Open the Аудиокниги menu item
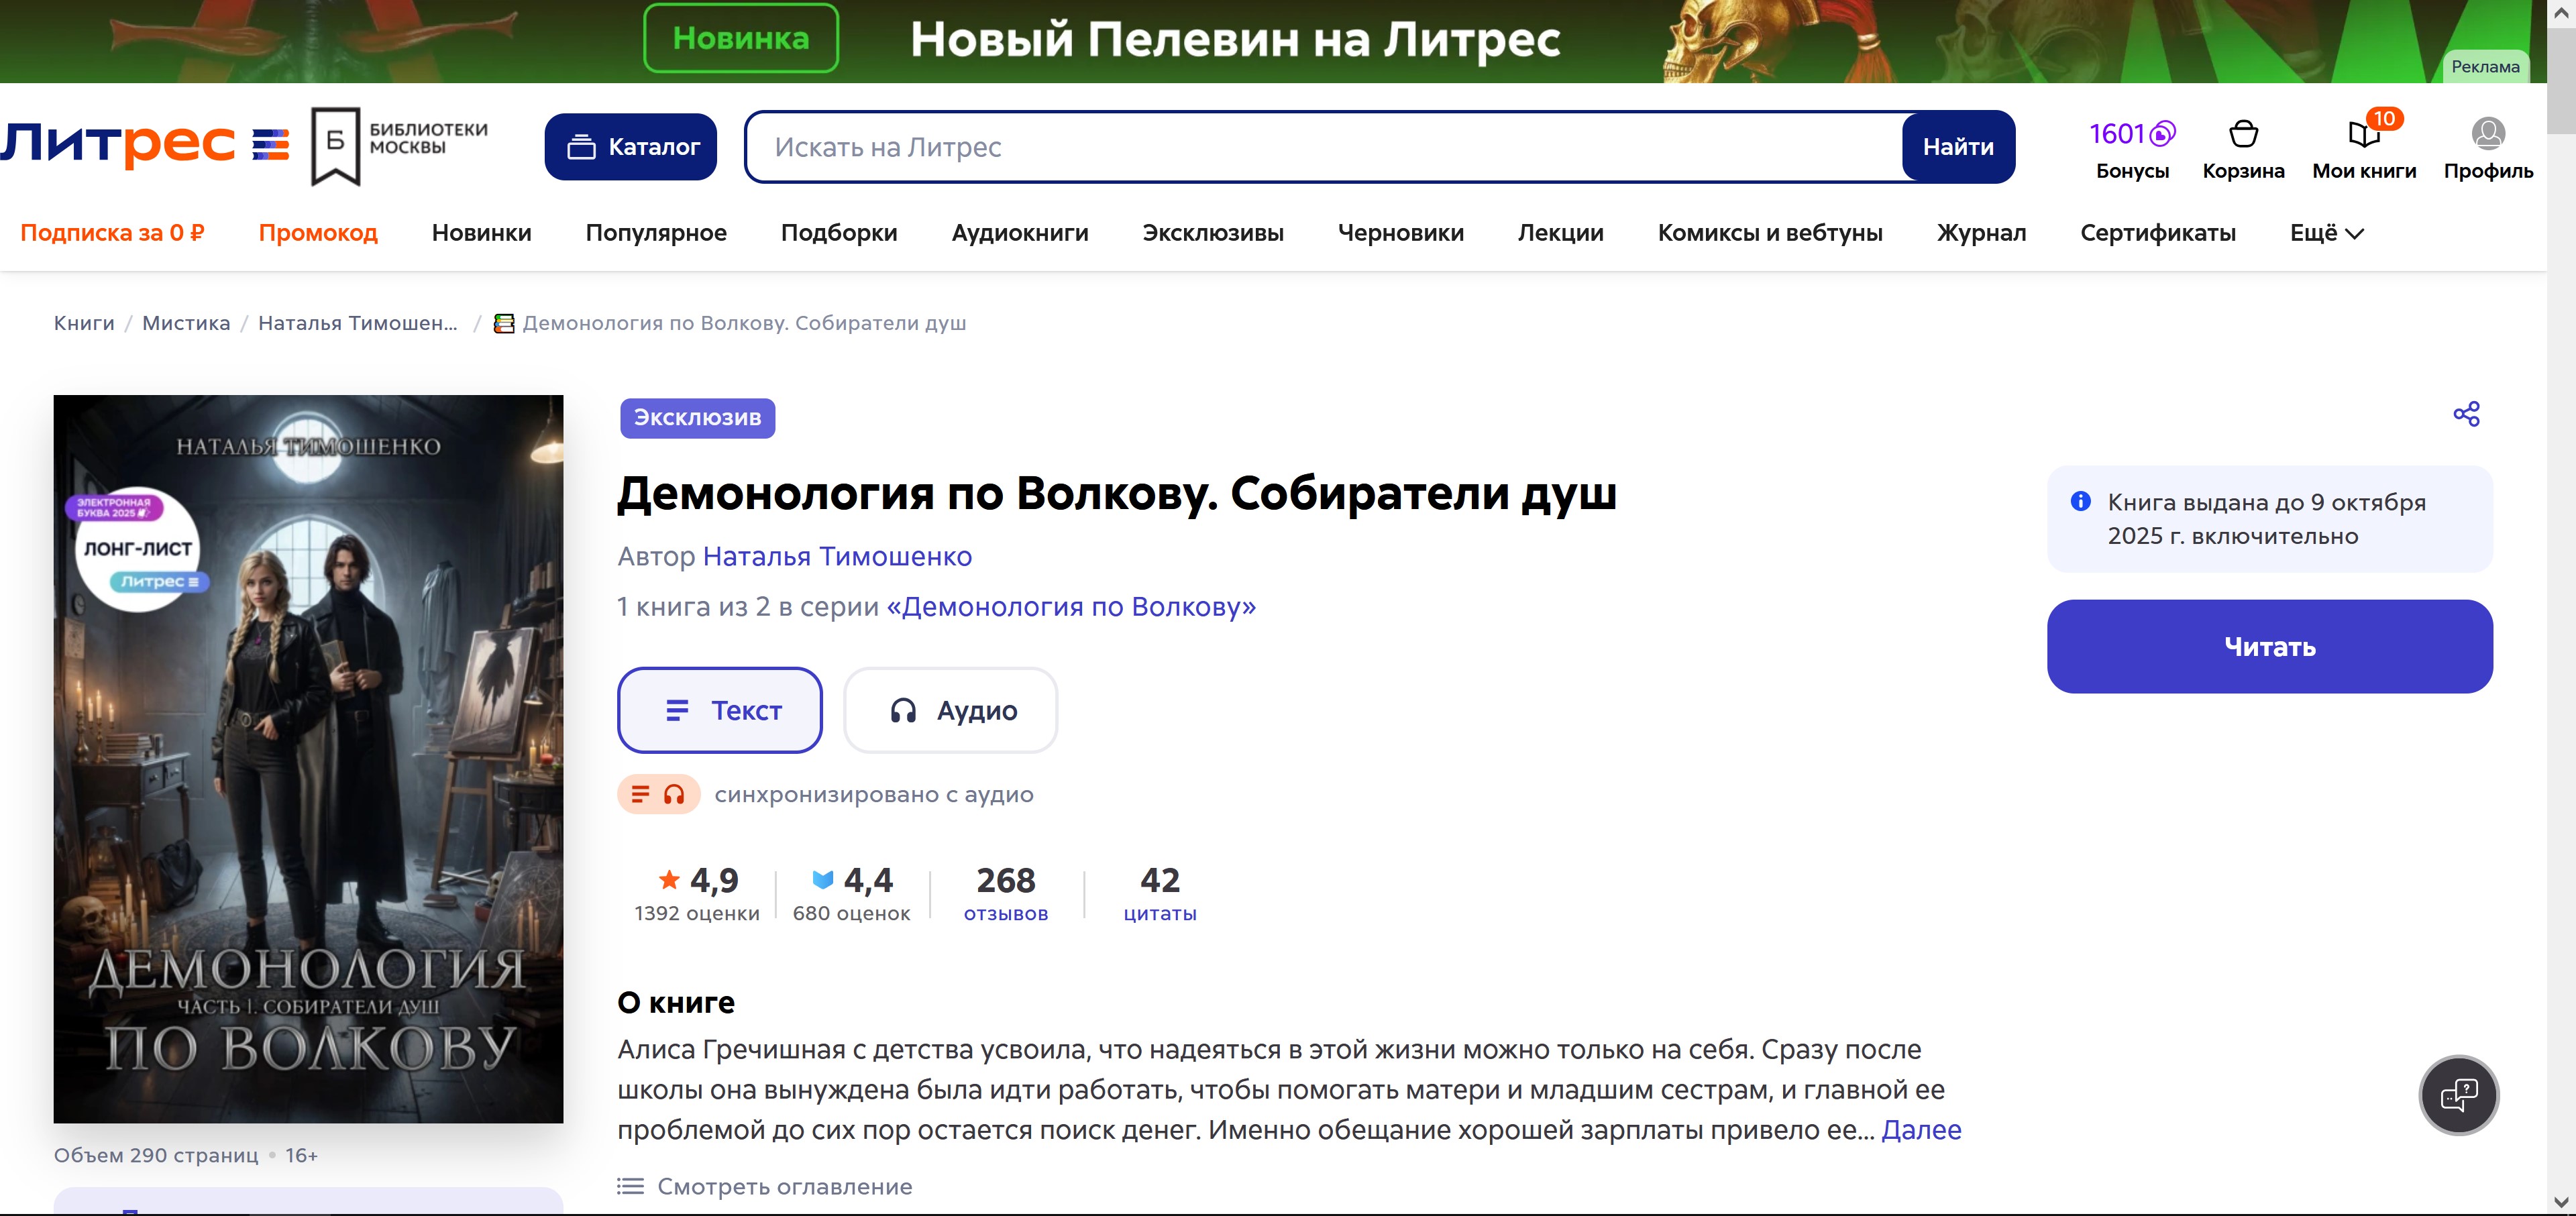 pyautogui.click(x=1020, y=233)
